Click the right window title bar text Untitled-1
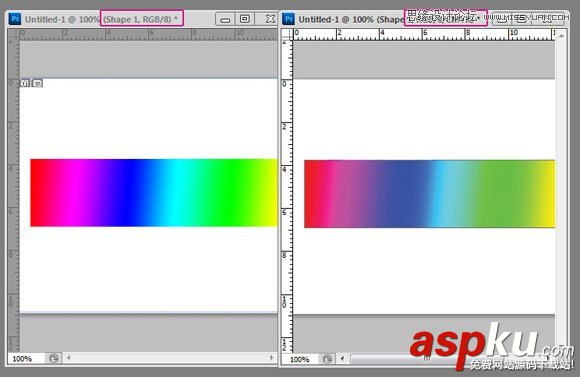The image size is (580, 377). pos(318,19)
